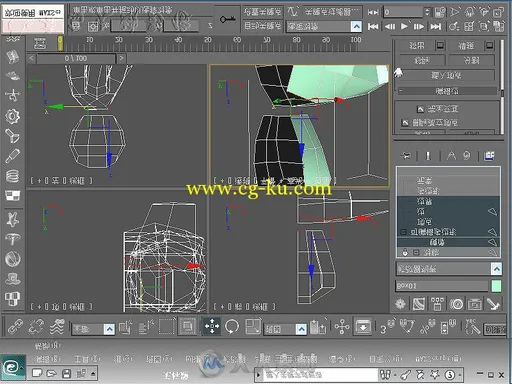Save the scene with the floppy disk icon
512x384 pixels.
coord(67,374)
